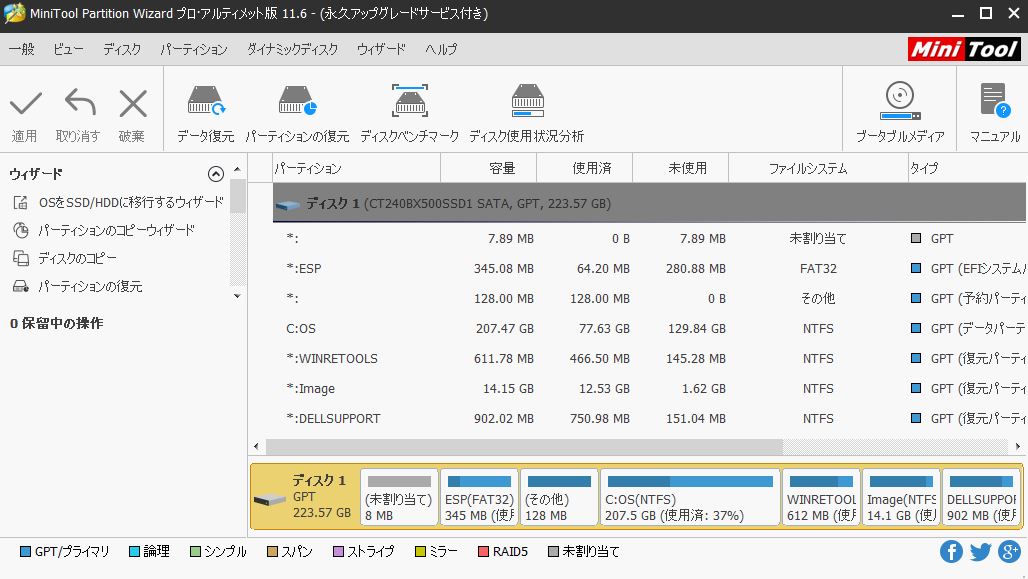Launch the ディスクベンチマーク tool
Image resolution: width=1028 pixels, height=579 pixels.
(x=410, y=108)
